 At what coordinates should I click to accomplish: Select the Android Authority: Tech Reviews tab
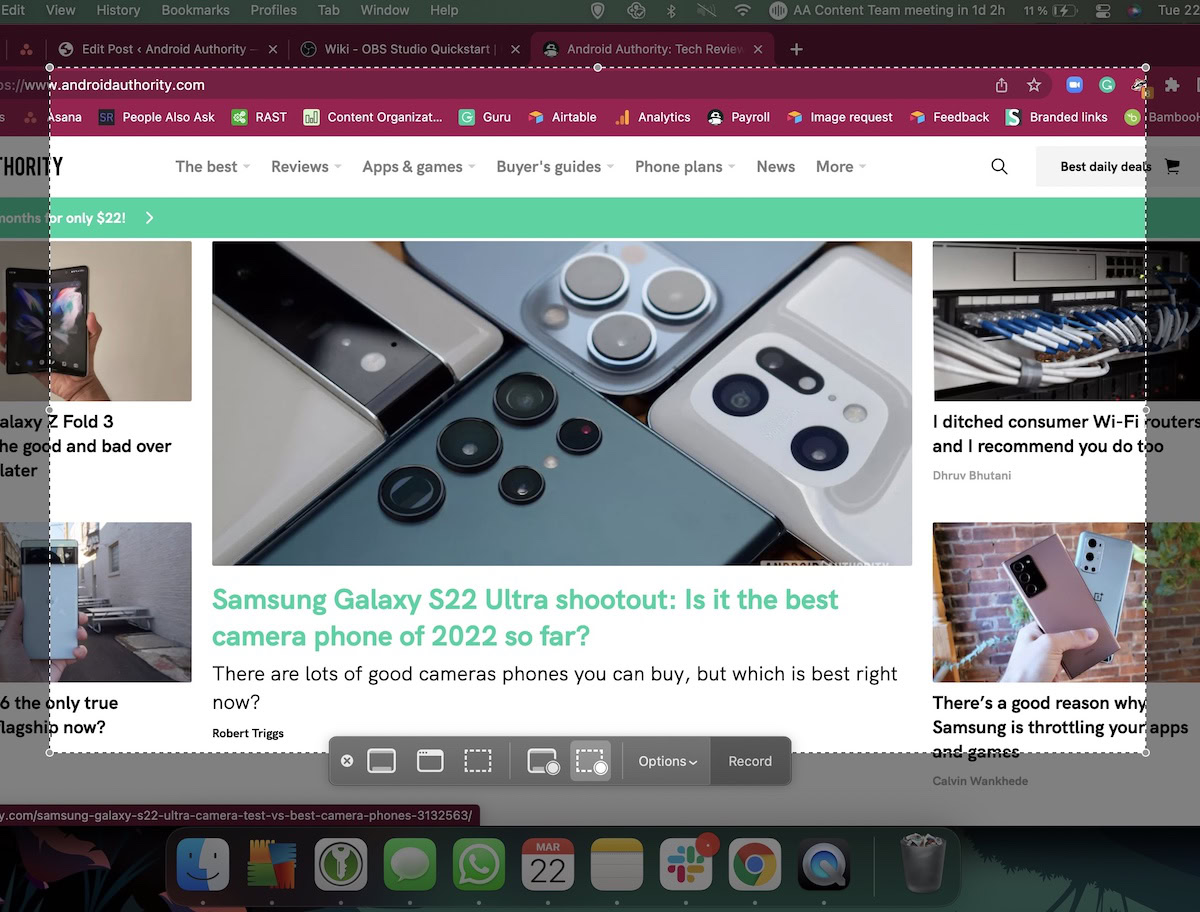pyautogui.click(x=655, y=49)
